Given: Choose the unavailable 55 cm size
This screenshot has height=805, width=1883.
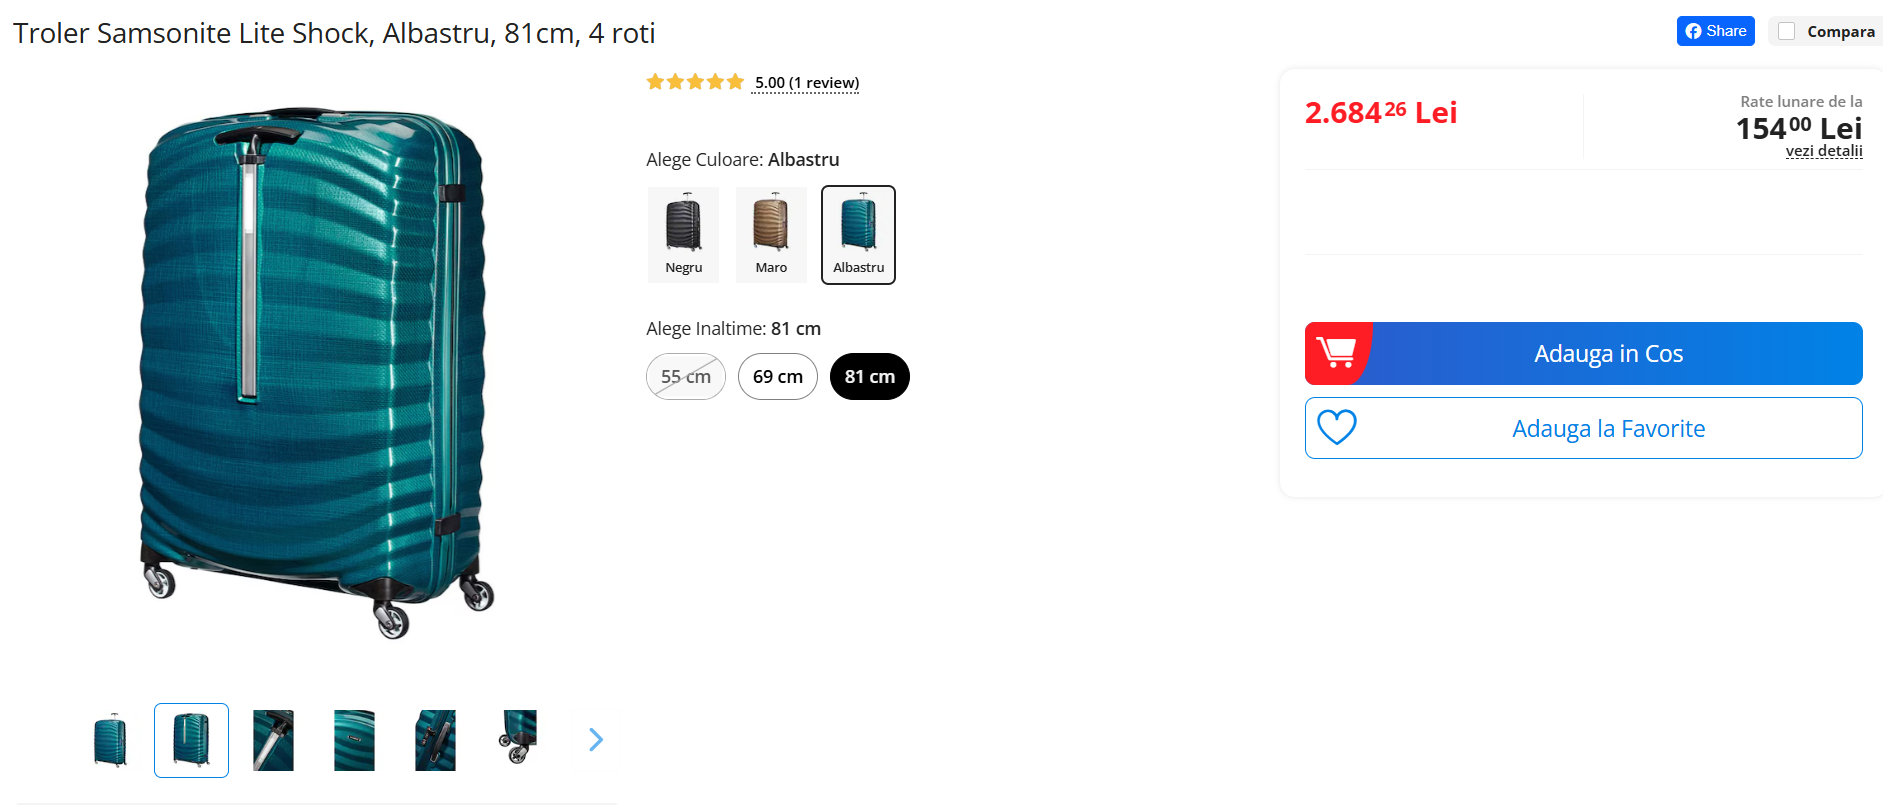Looking at the screenshot, I should [685, 377].
